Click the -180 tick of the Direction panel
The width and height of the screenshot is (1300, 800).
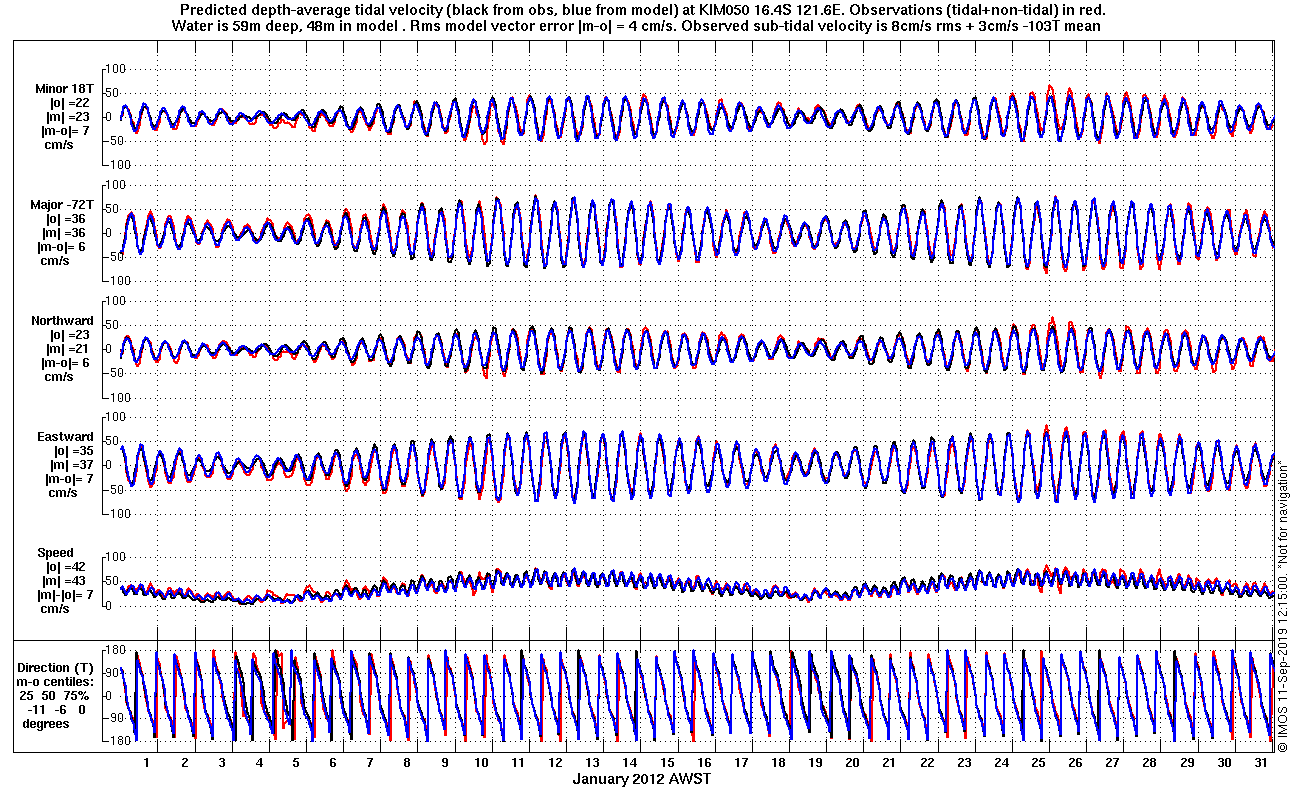pos(112,741)
